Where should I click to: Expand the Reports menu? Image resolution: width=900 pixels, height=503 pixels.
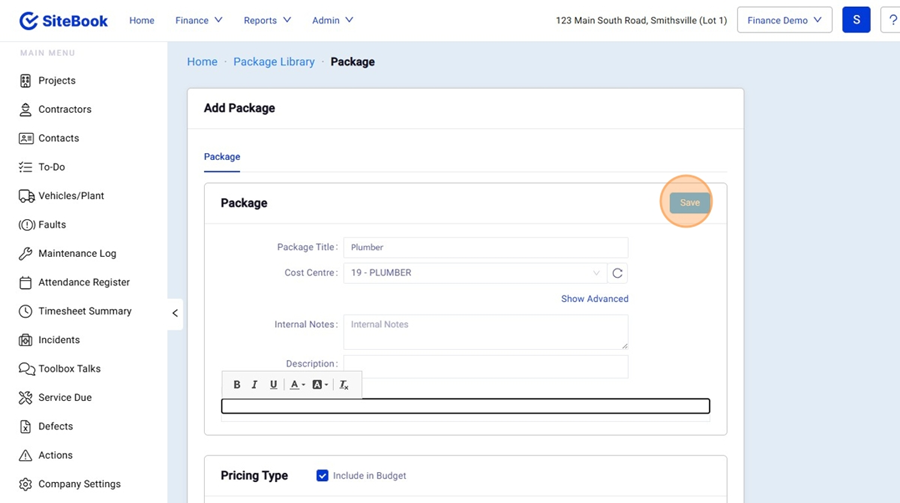[x=267, y=20]
